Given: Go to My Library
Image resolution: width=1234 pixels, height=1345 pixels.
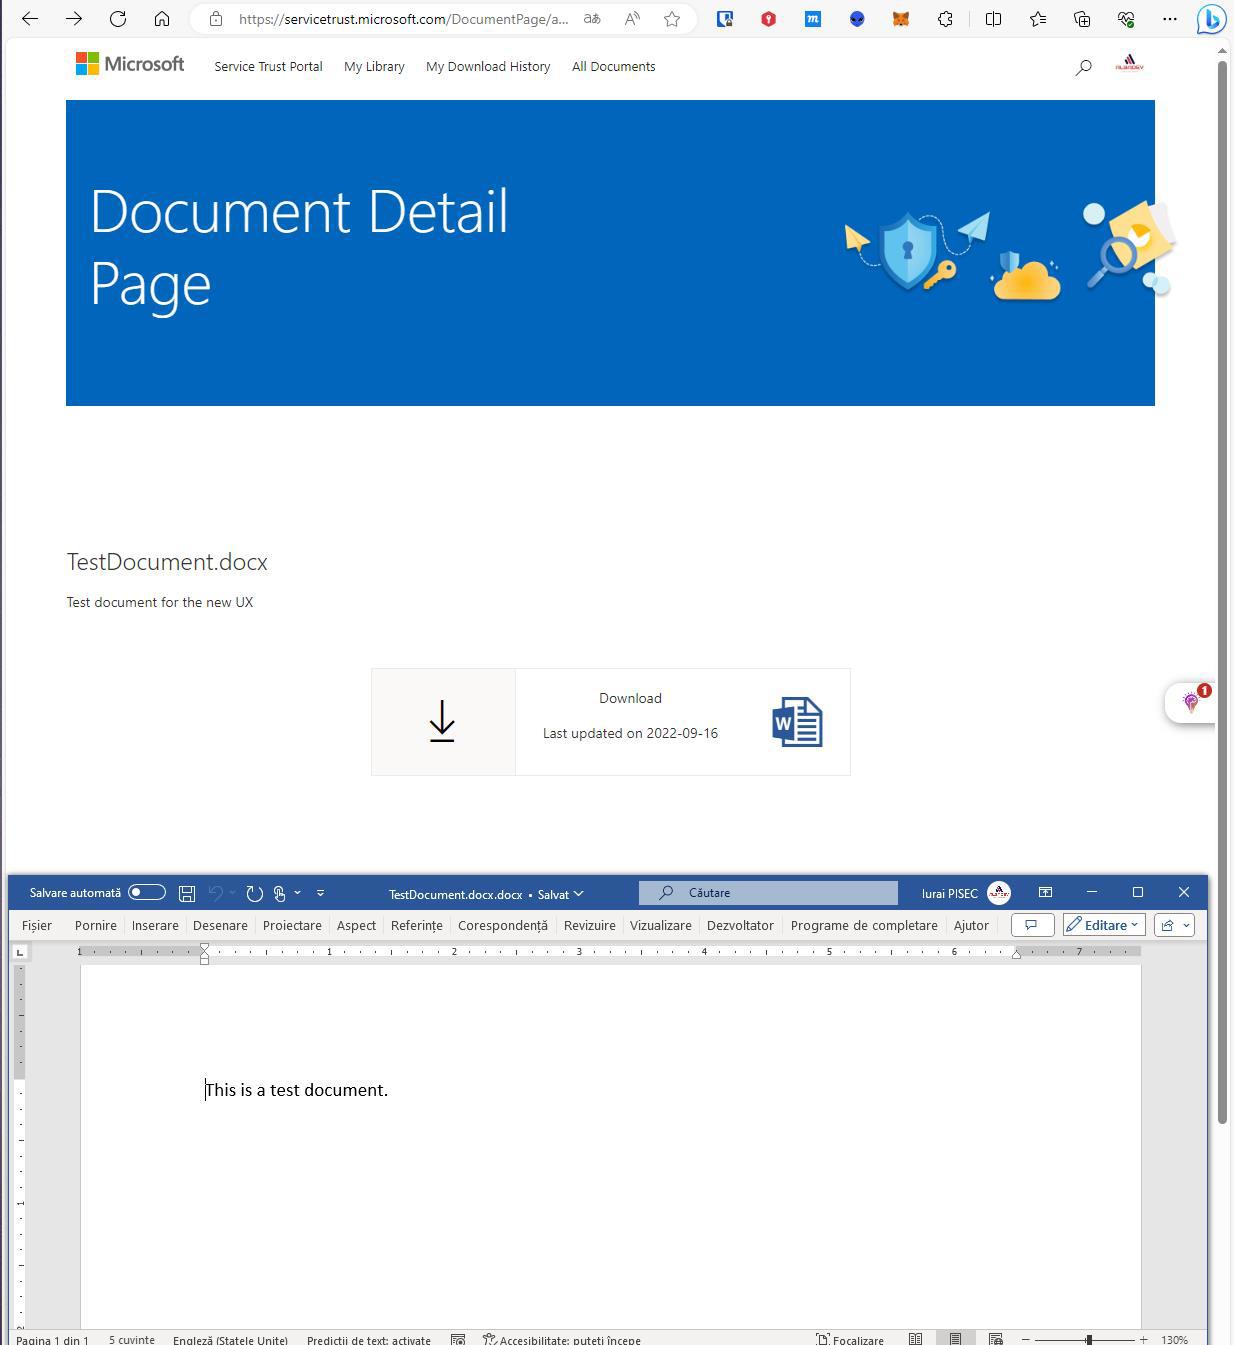Looking at the screenshot, I should (x=374, y=66).
